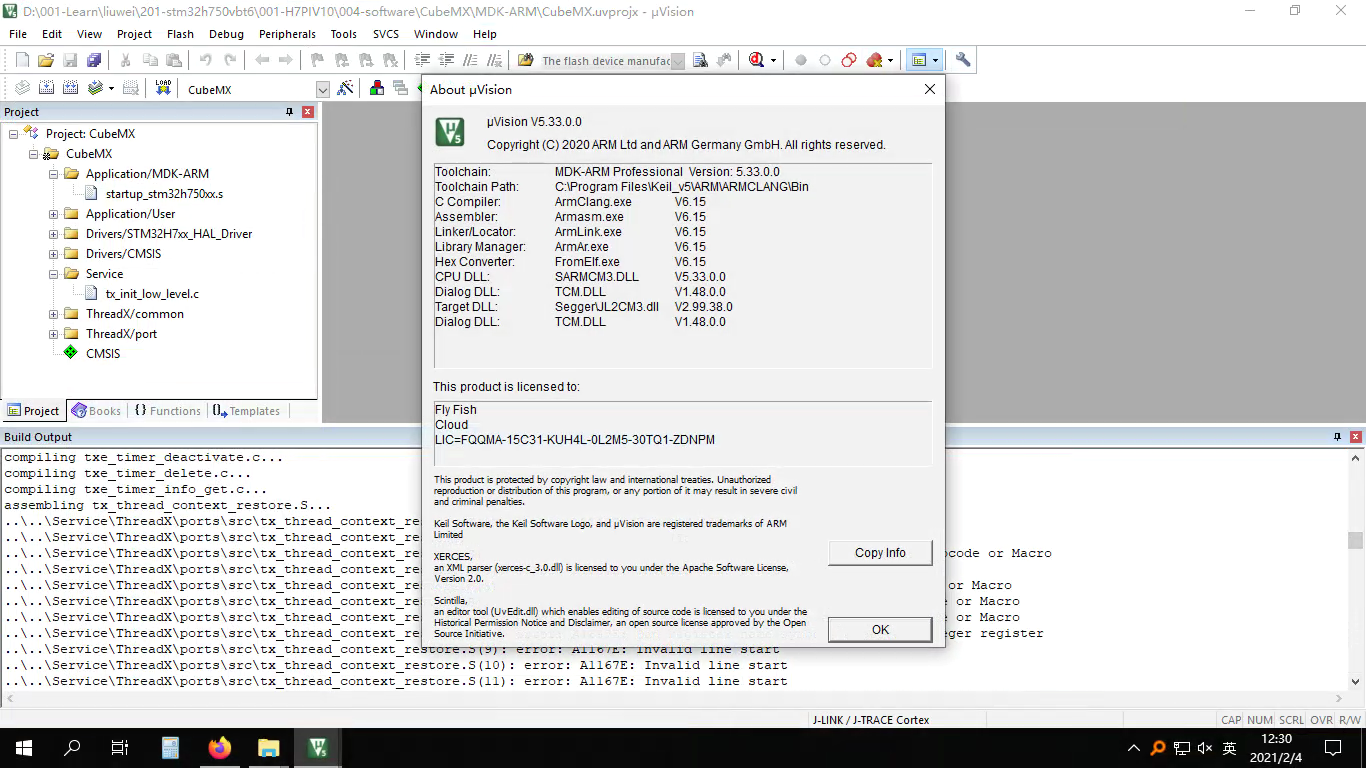1366x768 pixels.
Task: Switch to the Books tab
Action: (96, 411)
